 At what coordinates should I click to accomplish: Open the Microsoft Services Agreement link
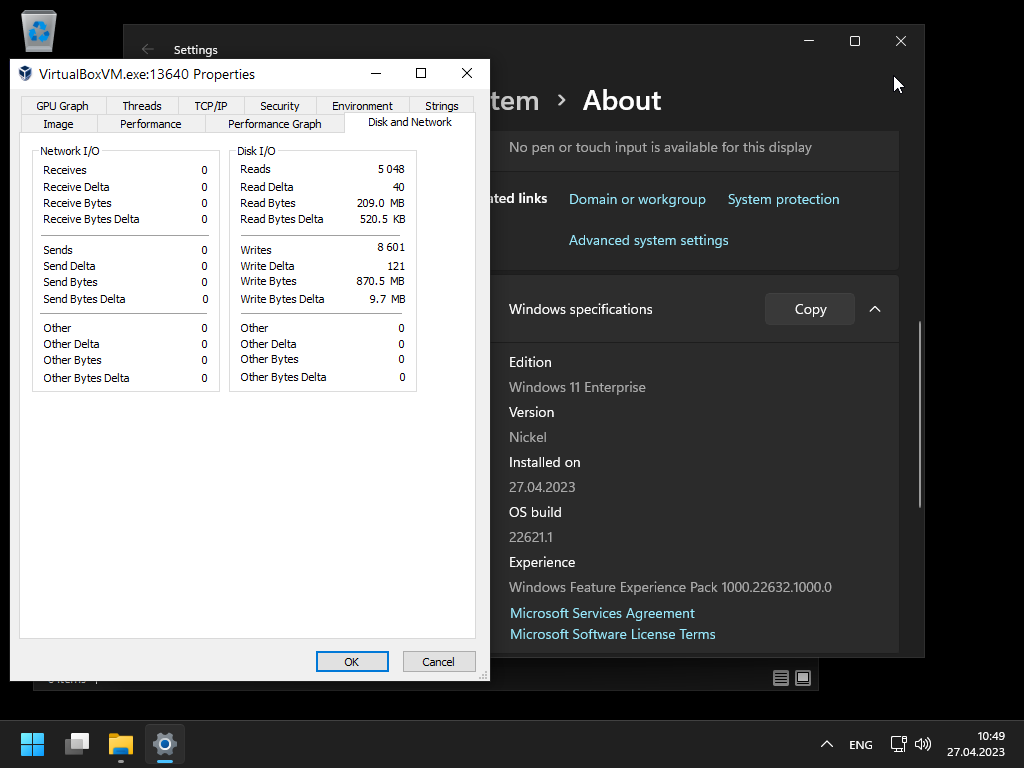pyautogui.click(x=601, y=613)
